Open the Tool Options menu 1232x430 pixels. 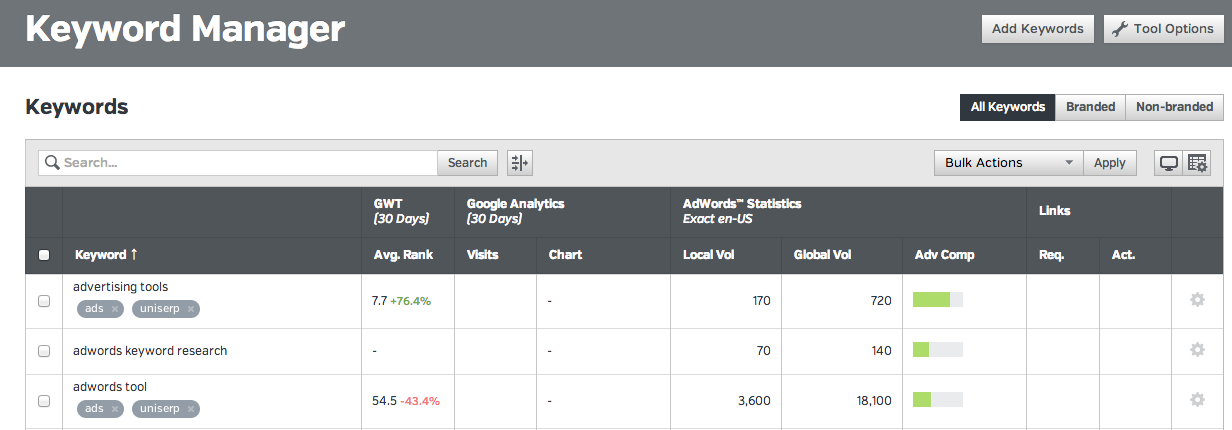pyautogui.click(x=1163, y=29)
